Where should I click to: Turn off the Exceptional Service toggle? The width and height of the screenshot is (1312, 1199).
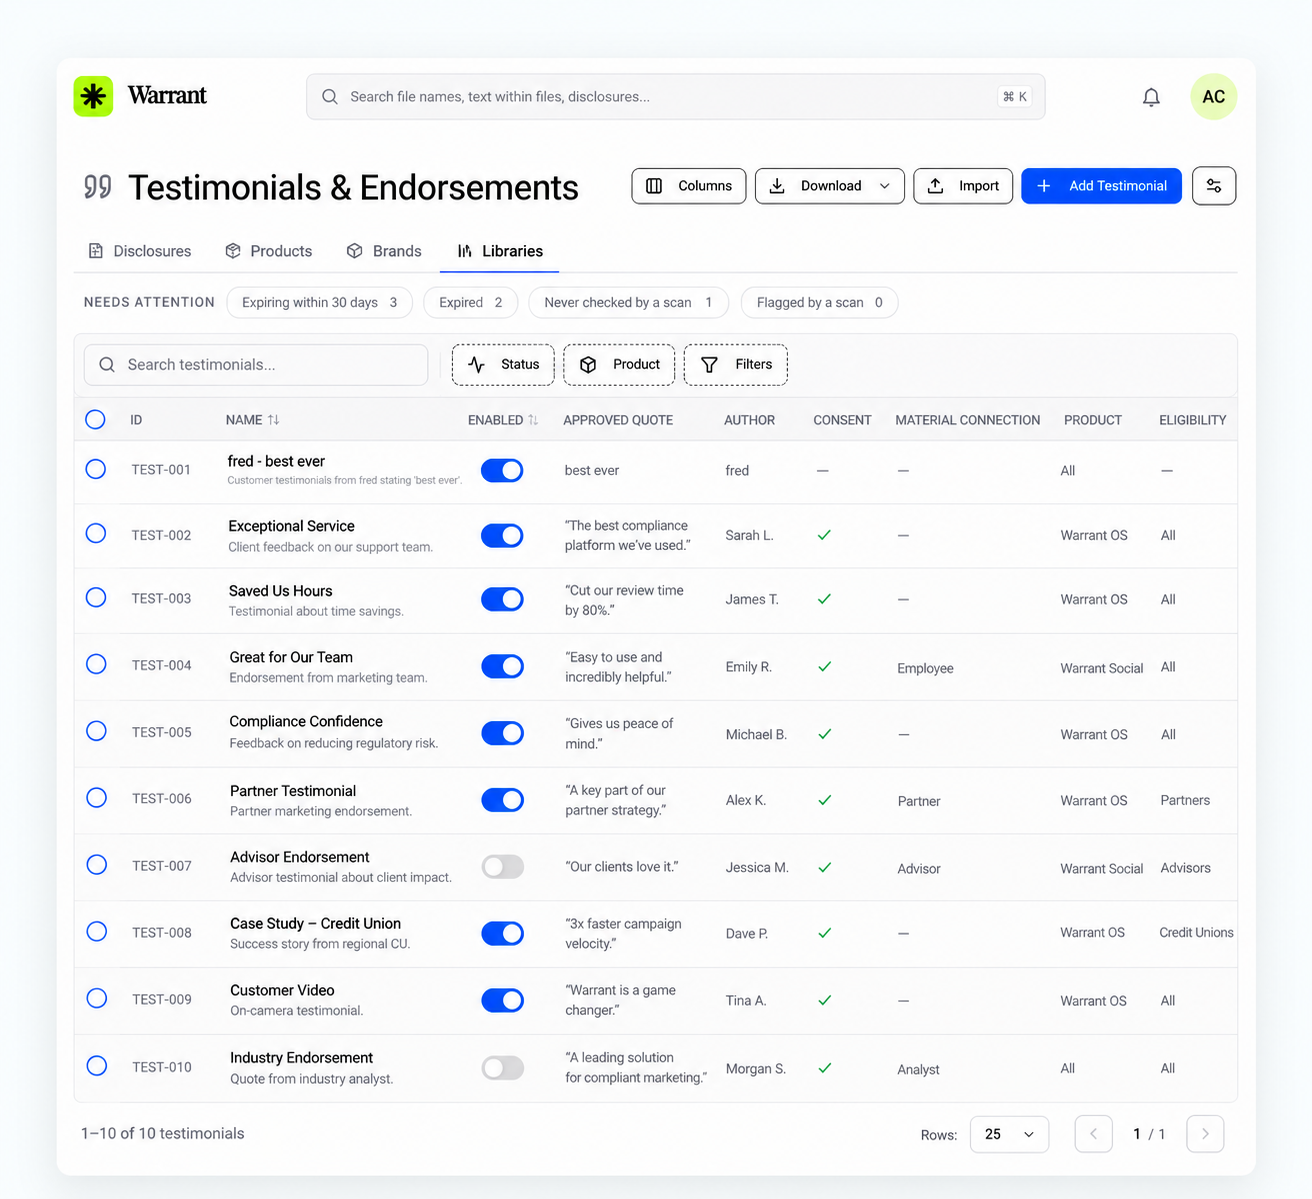pyautogui.click(x=502, y=535)
